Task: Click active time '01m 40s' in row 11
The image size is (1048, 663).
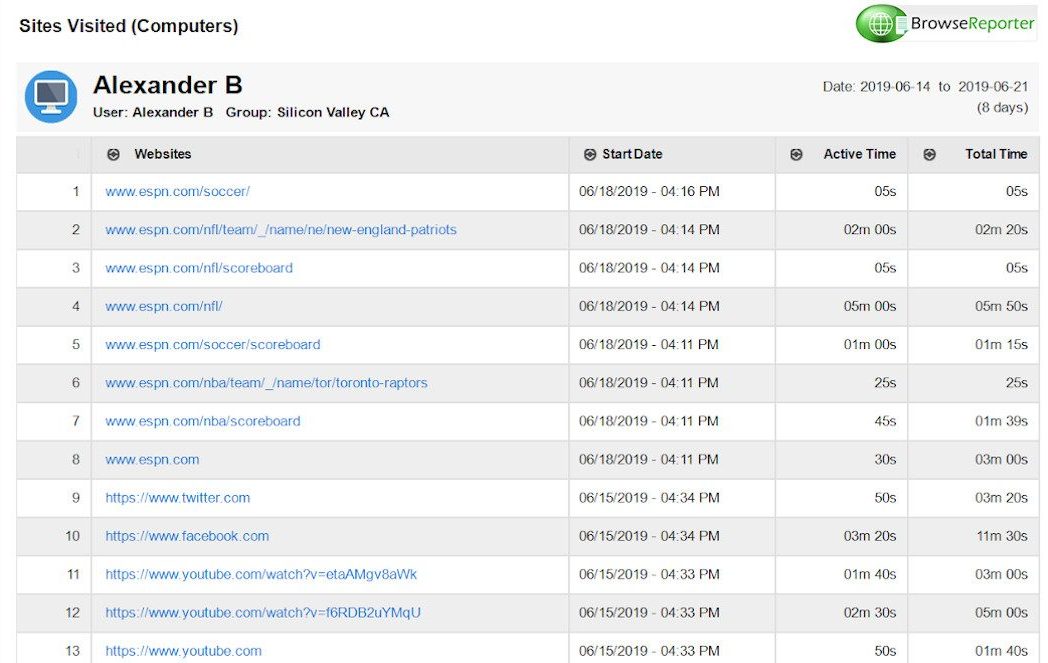Action: 870,574
